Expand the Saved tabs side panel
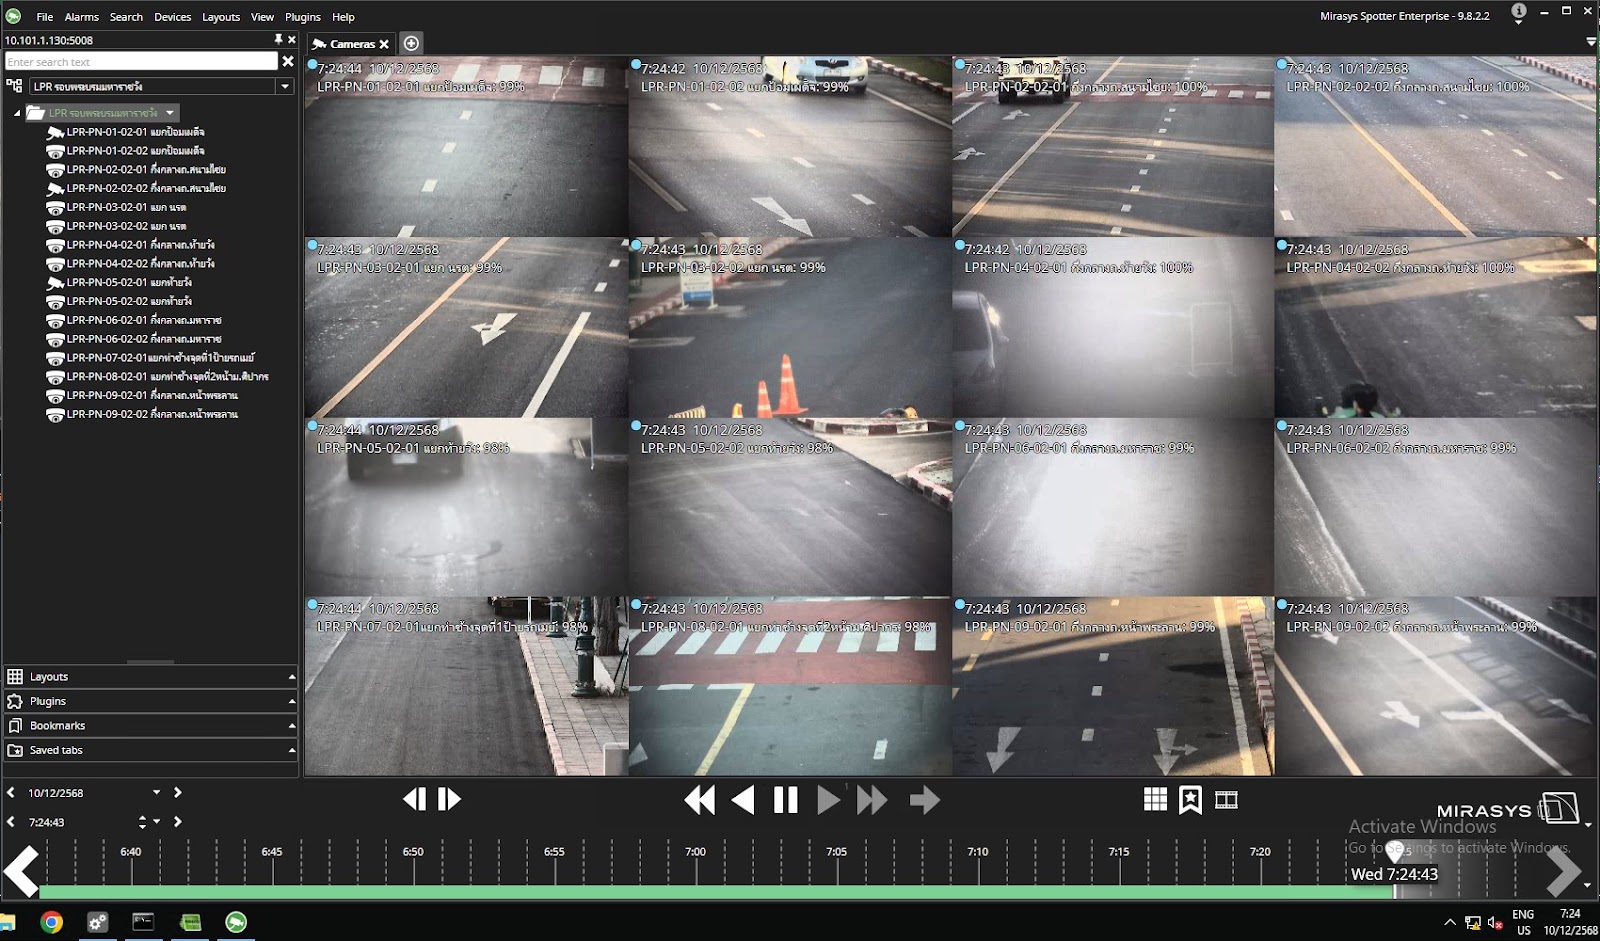This screenshot has height=941, width=1600. (150, 750)
